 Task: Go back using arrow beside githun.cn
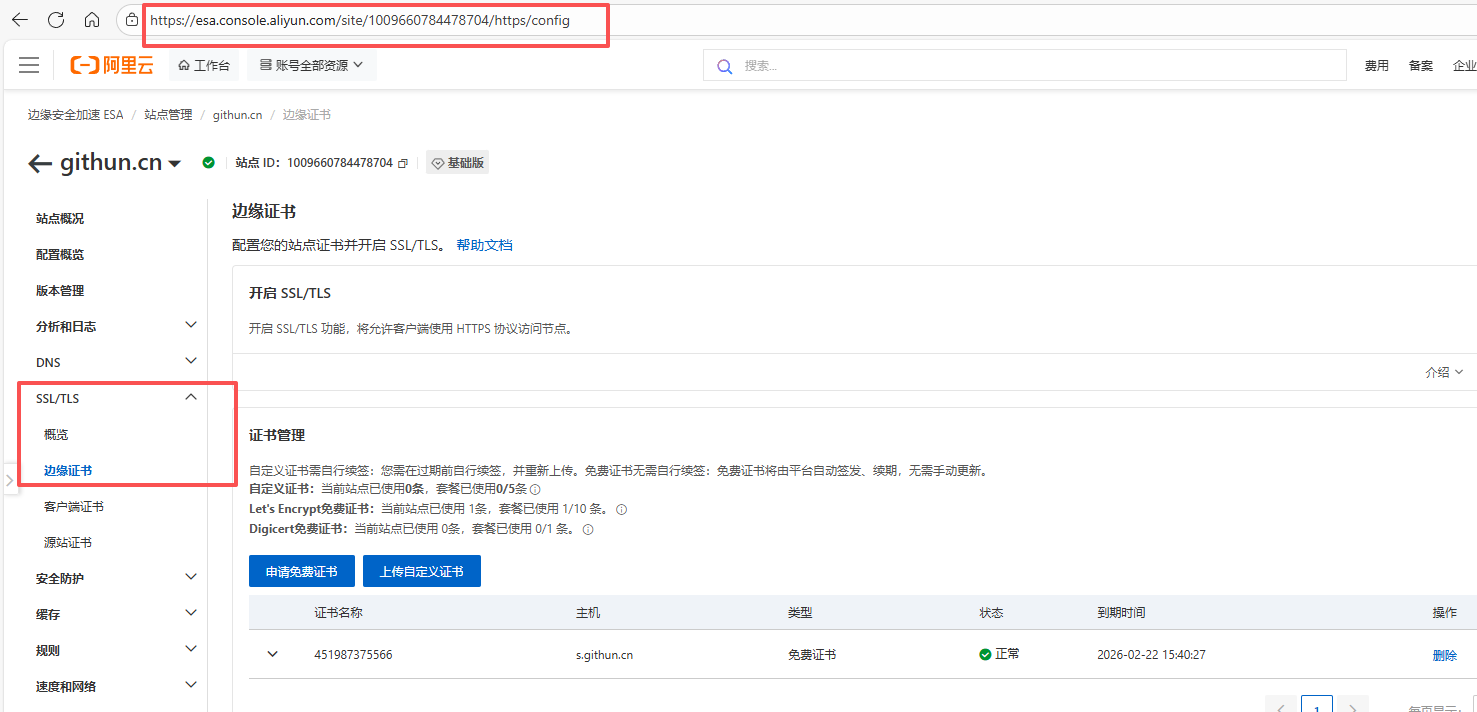[x=40, y=164]
